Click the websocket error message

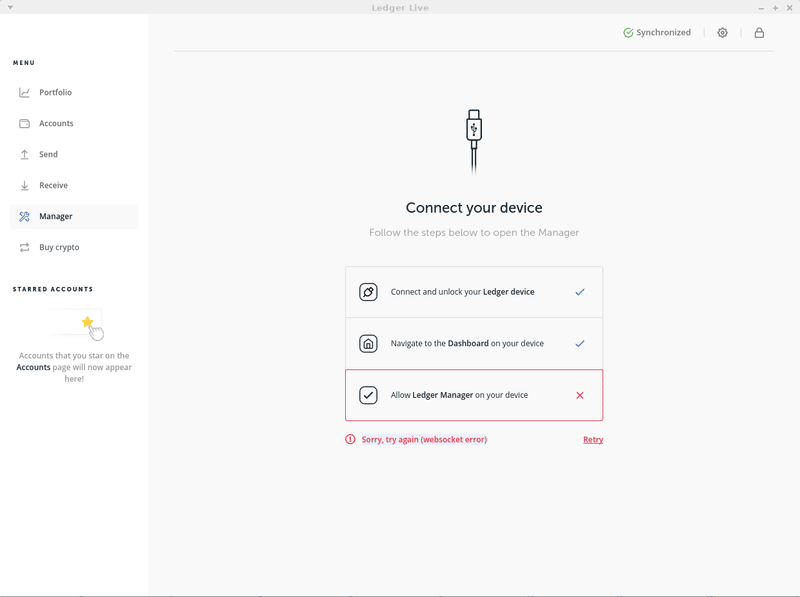tap(425, 439)
